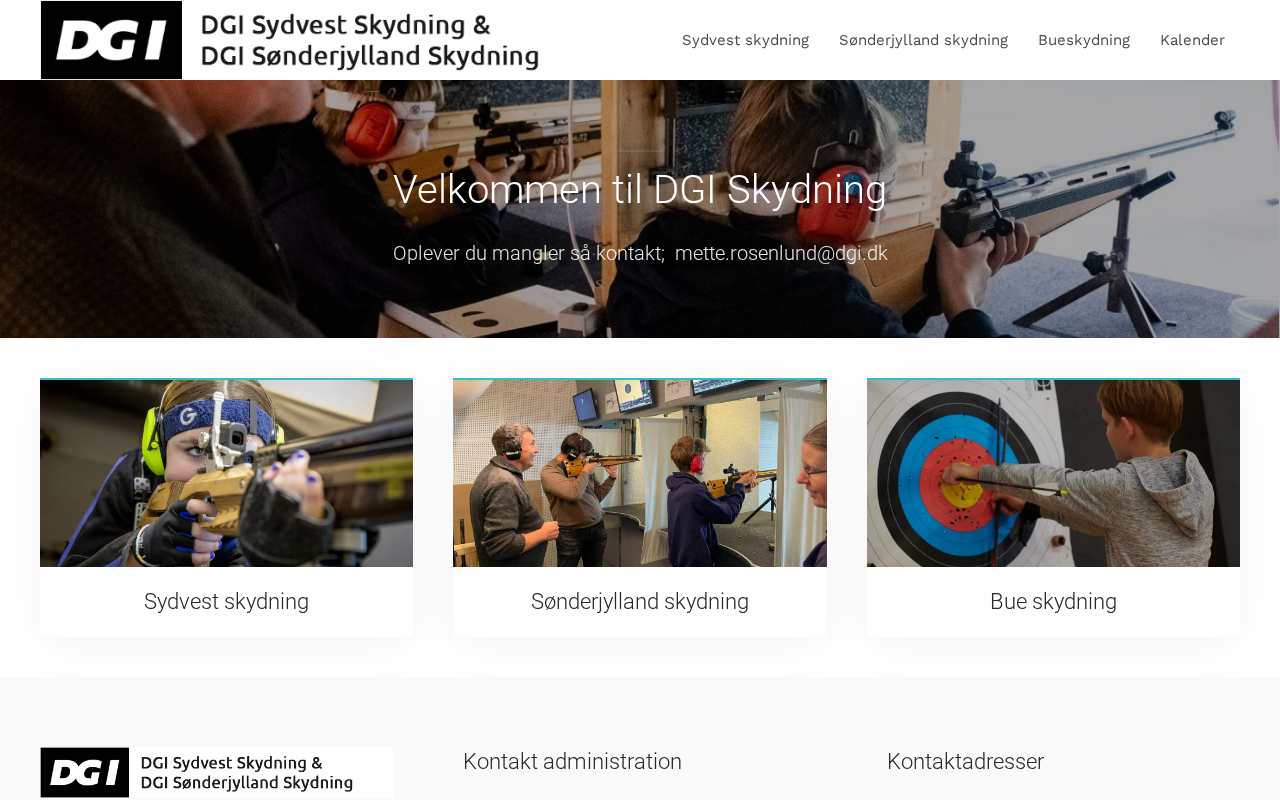Select the Bue skydning target image

[x=1053, y=473]
